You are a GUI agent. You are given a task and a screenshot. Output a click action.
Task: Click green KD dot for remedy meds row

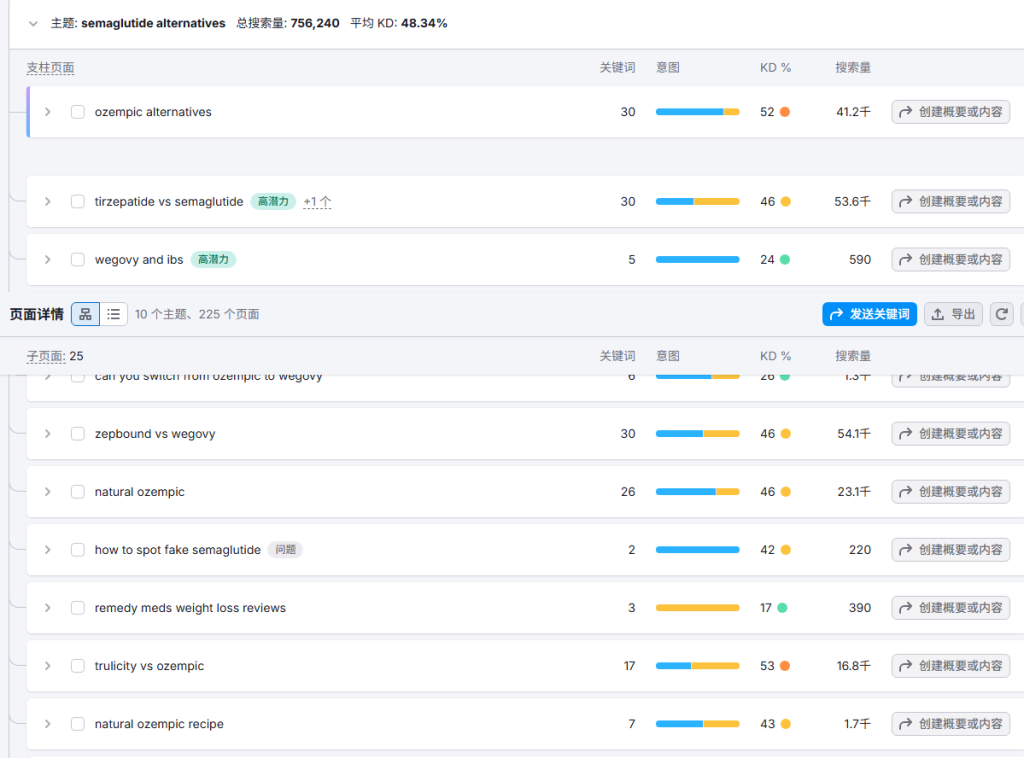[x=782, y=608]
